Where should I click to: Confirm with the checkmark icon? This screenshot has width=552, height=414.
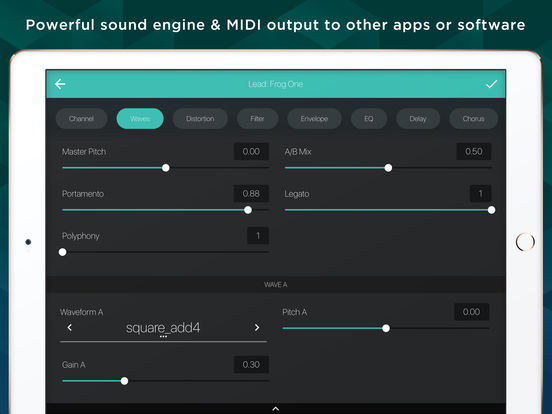click(491, 84)
